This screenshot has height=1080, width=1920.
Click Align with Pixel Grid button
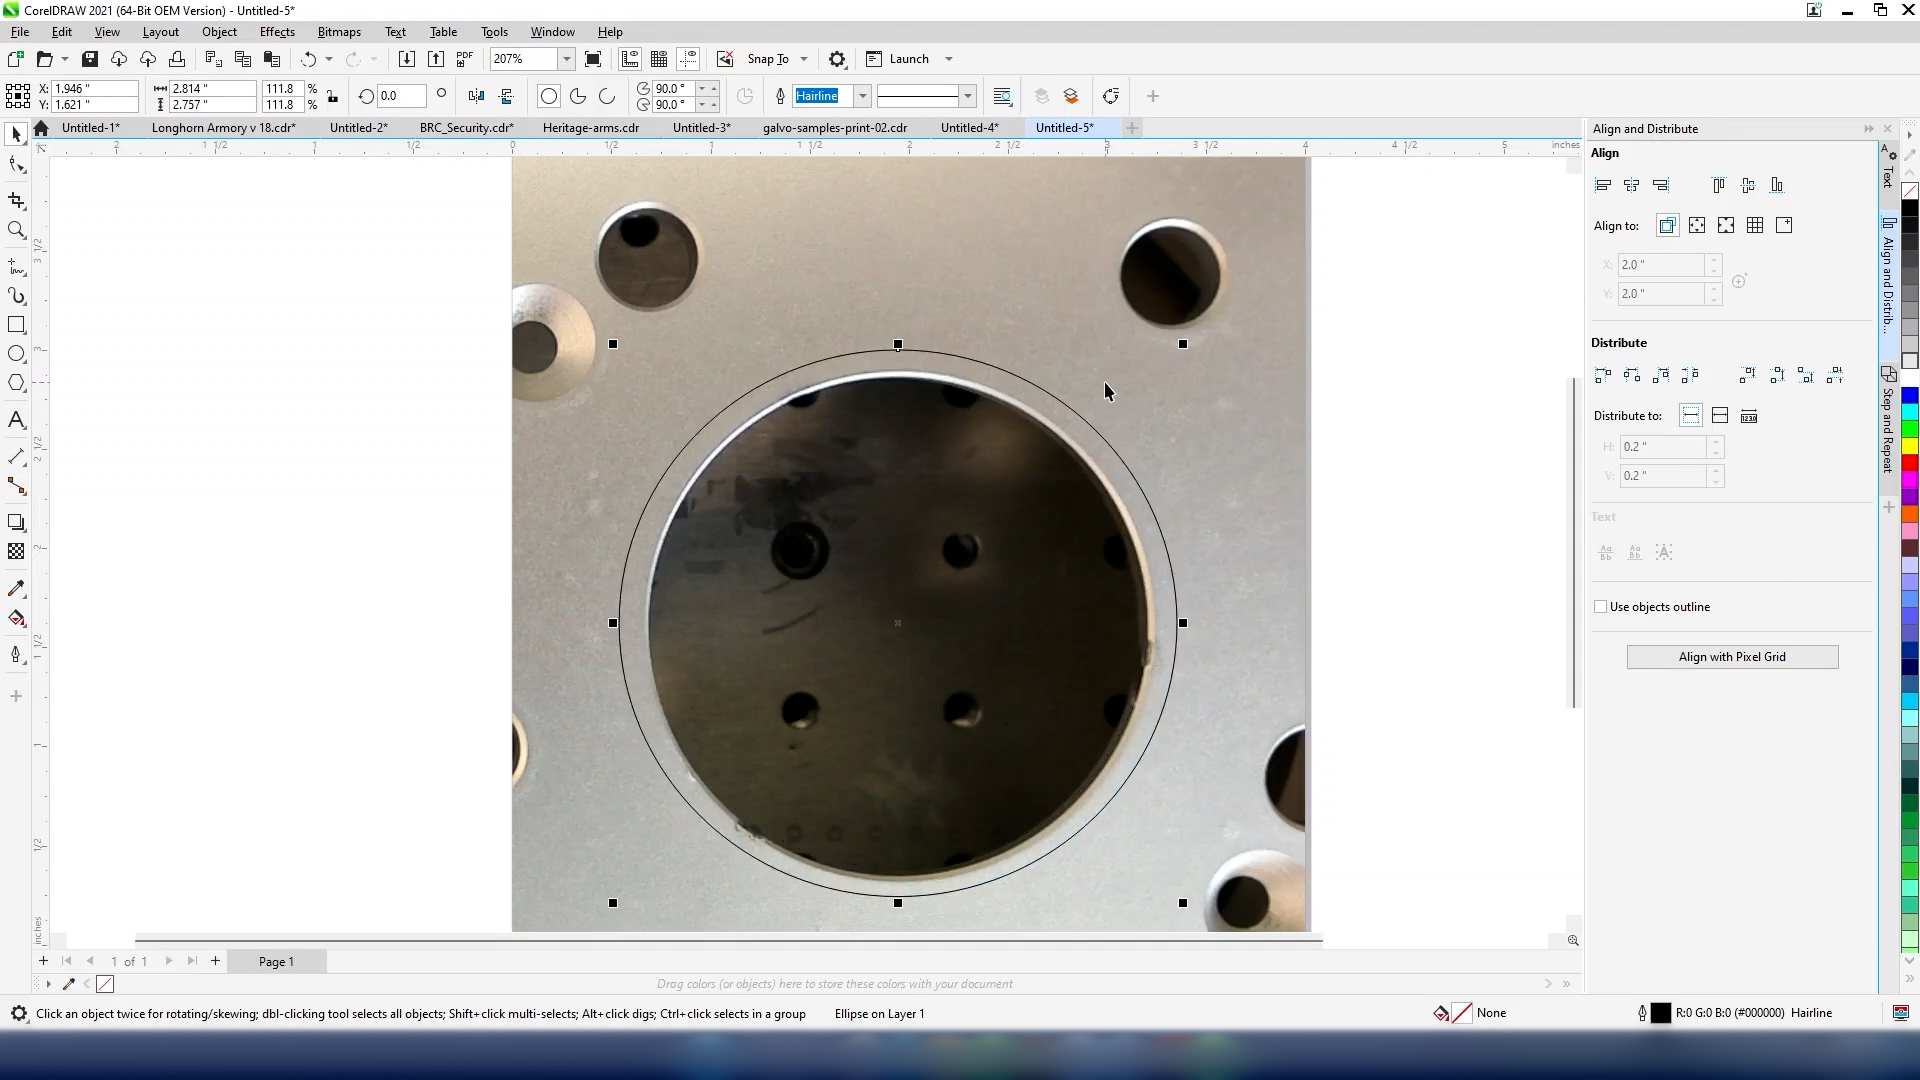(1732, 657)
